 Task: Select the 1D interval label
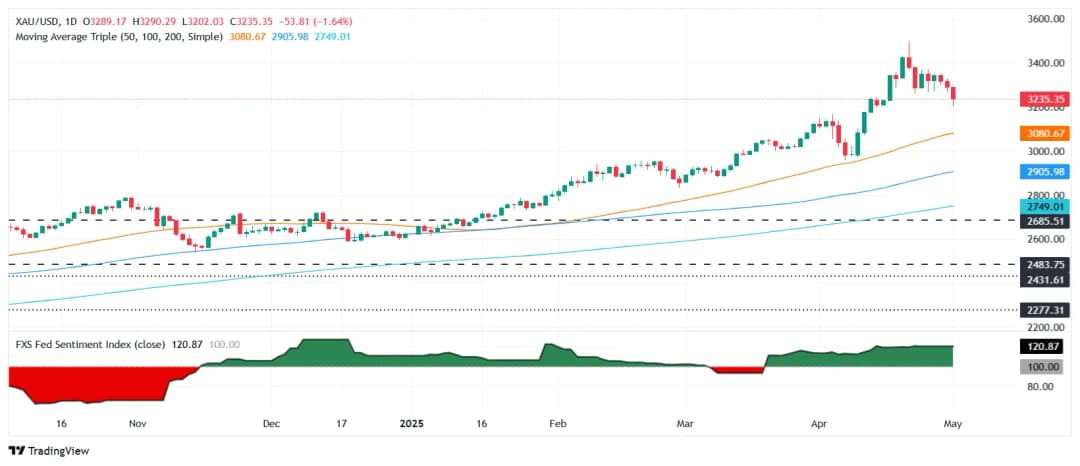pyautogui.click(x=73, y=21)
